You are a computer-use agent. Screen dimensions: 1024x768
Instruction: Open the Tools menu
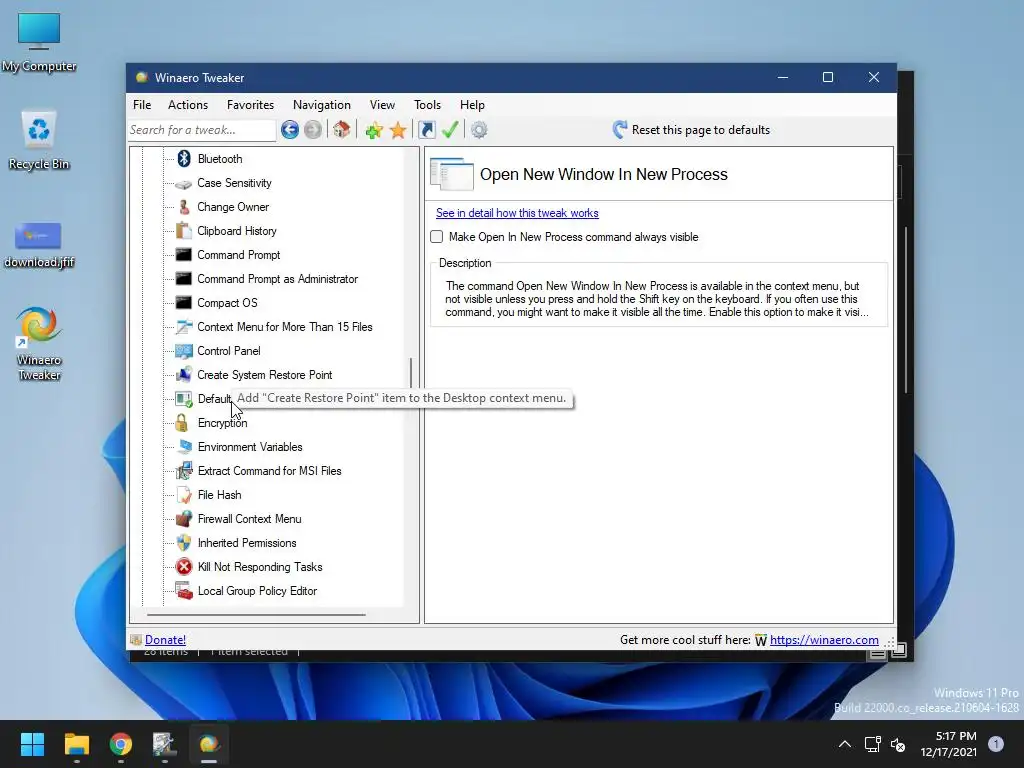[x=427, y=105]
